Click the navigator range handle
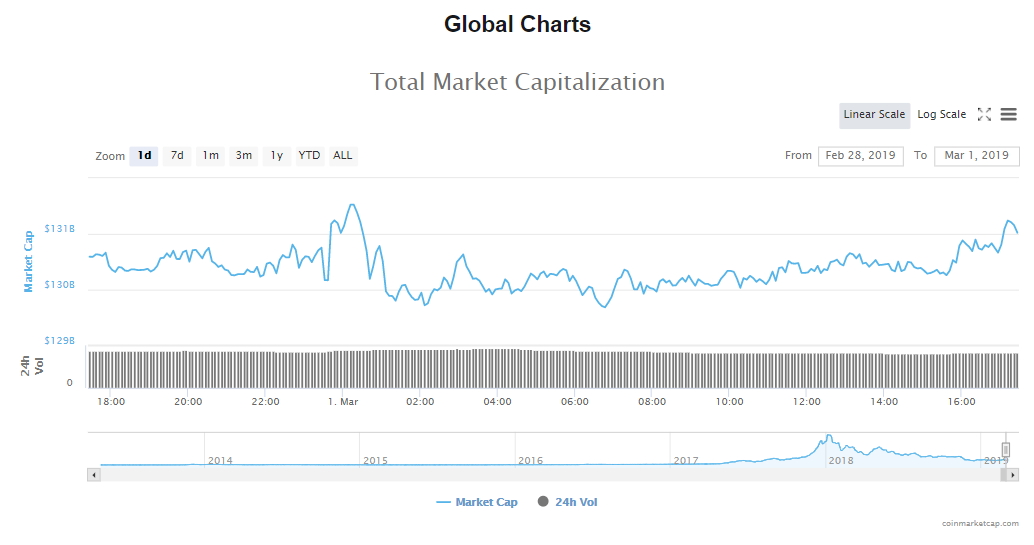This screenshot has height=545, width=1034. tap(1006, 450)
